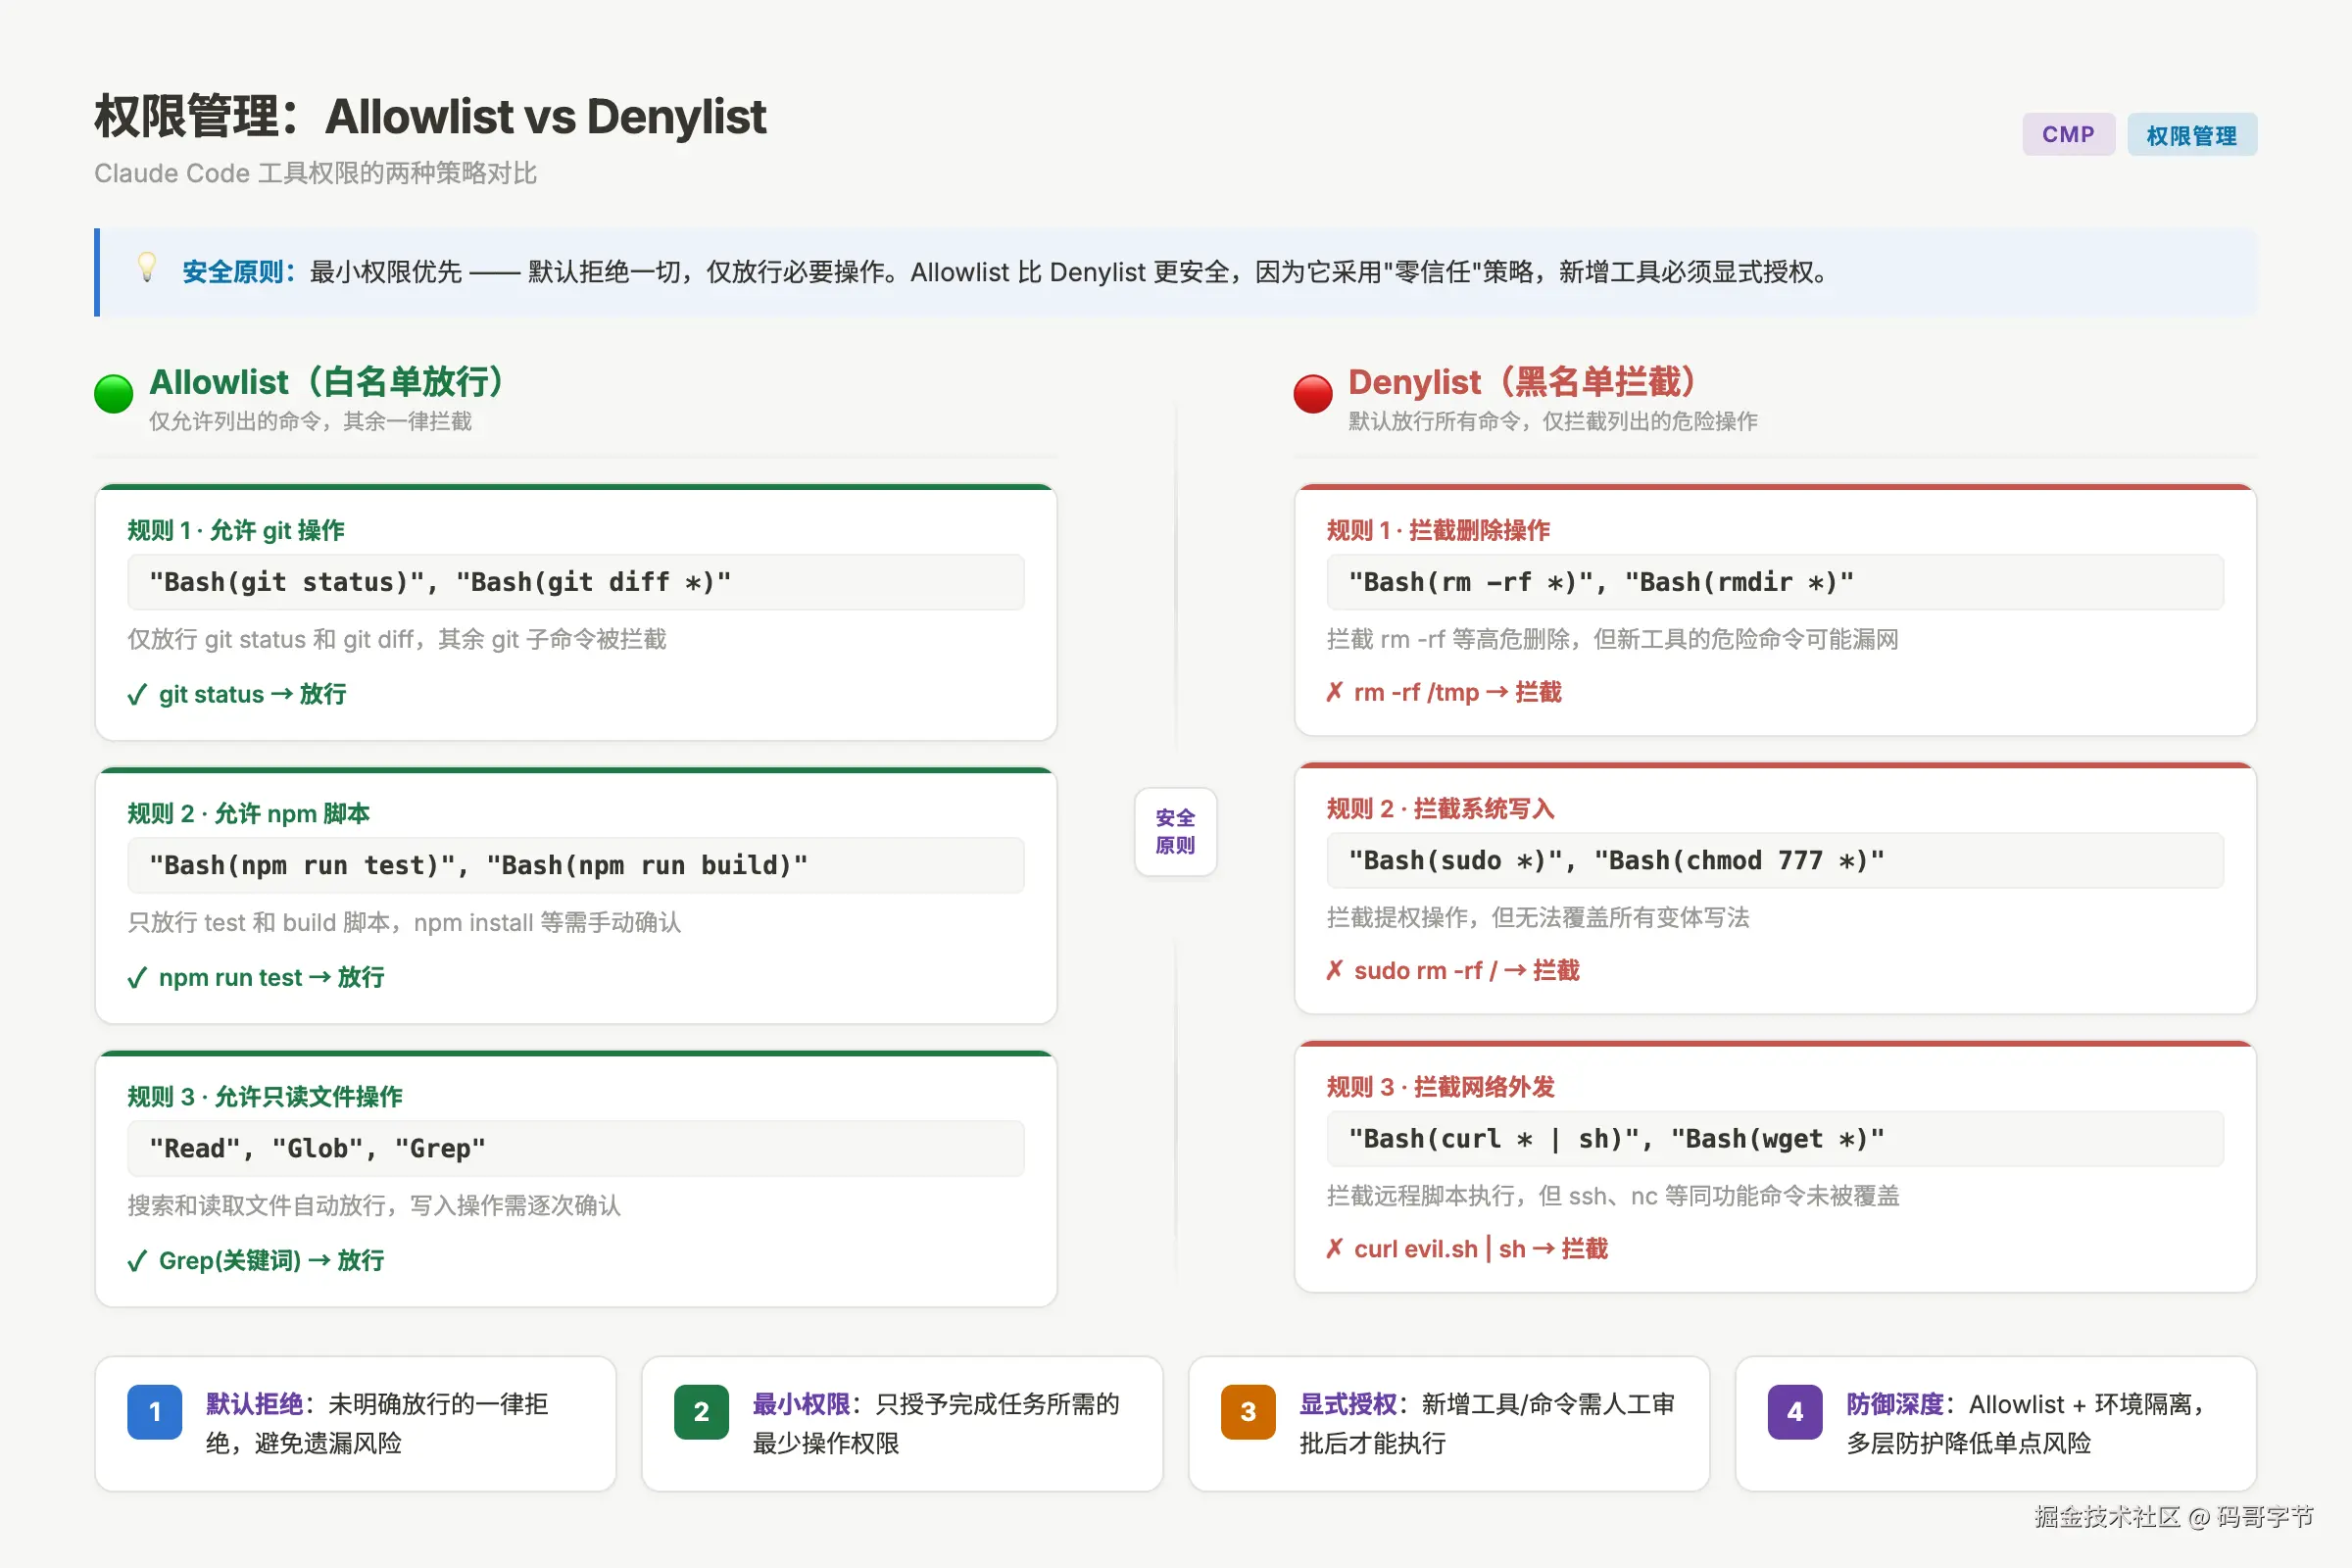
Task: Click the code block "Read", "Glob", "Grep"
Action: 575,1148
